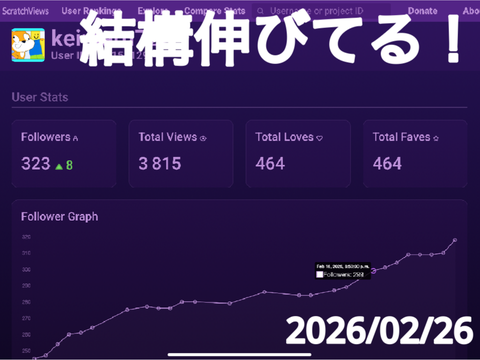Click the star icon beside Total Faves

(x=436, y=138)
